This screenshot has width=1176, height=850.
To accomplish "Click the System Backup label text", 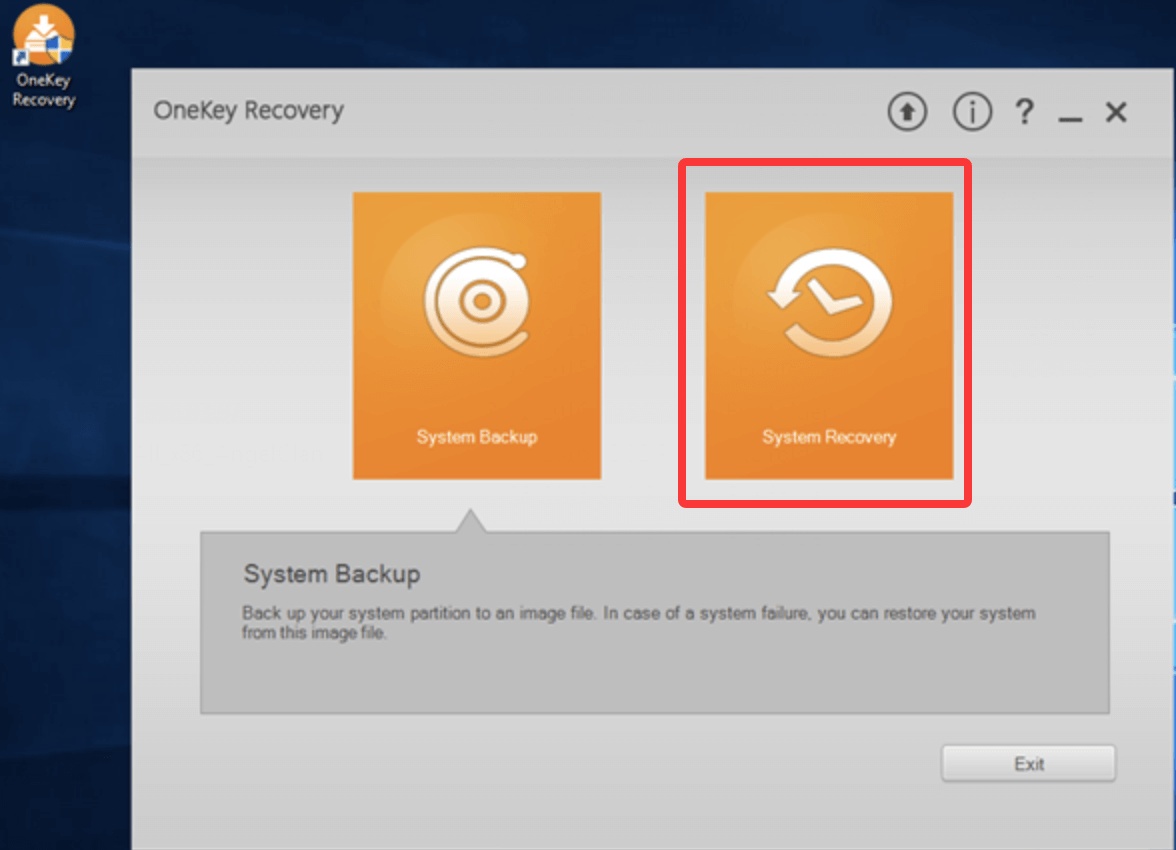I will point(477,437).
